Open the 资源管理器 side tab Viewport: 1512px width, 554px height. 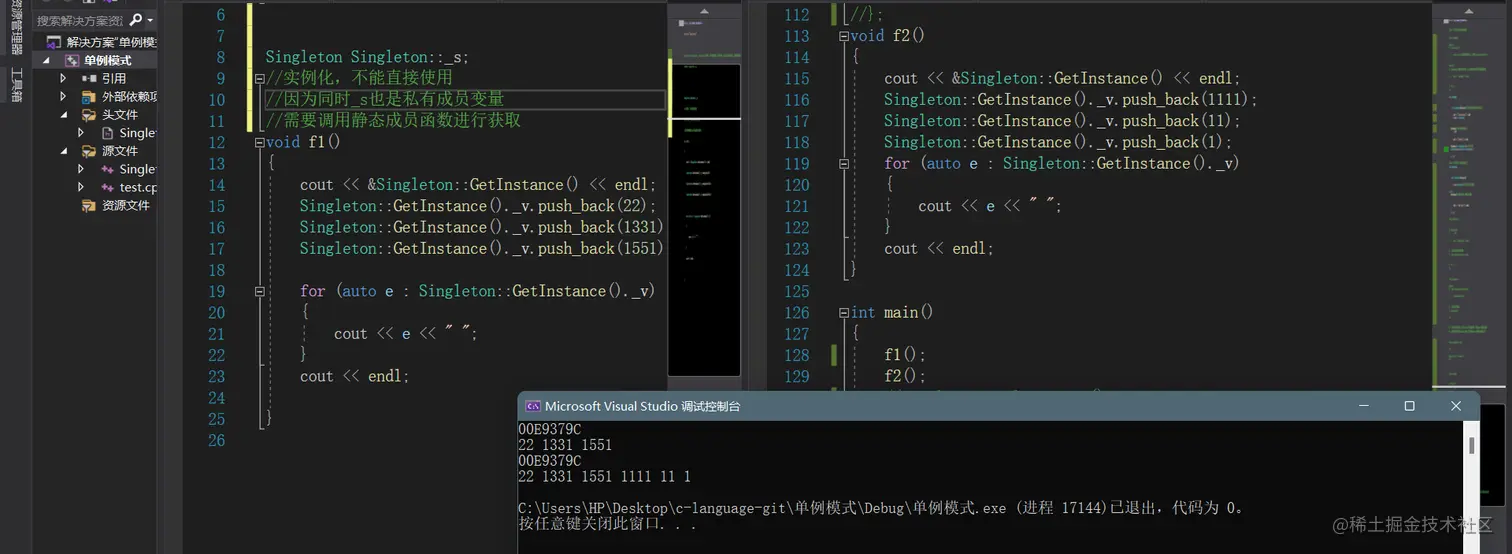point(15,28)
